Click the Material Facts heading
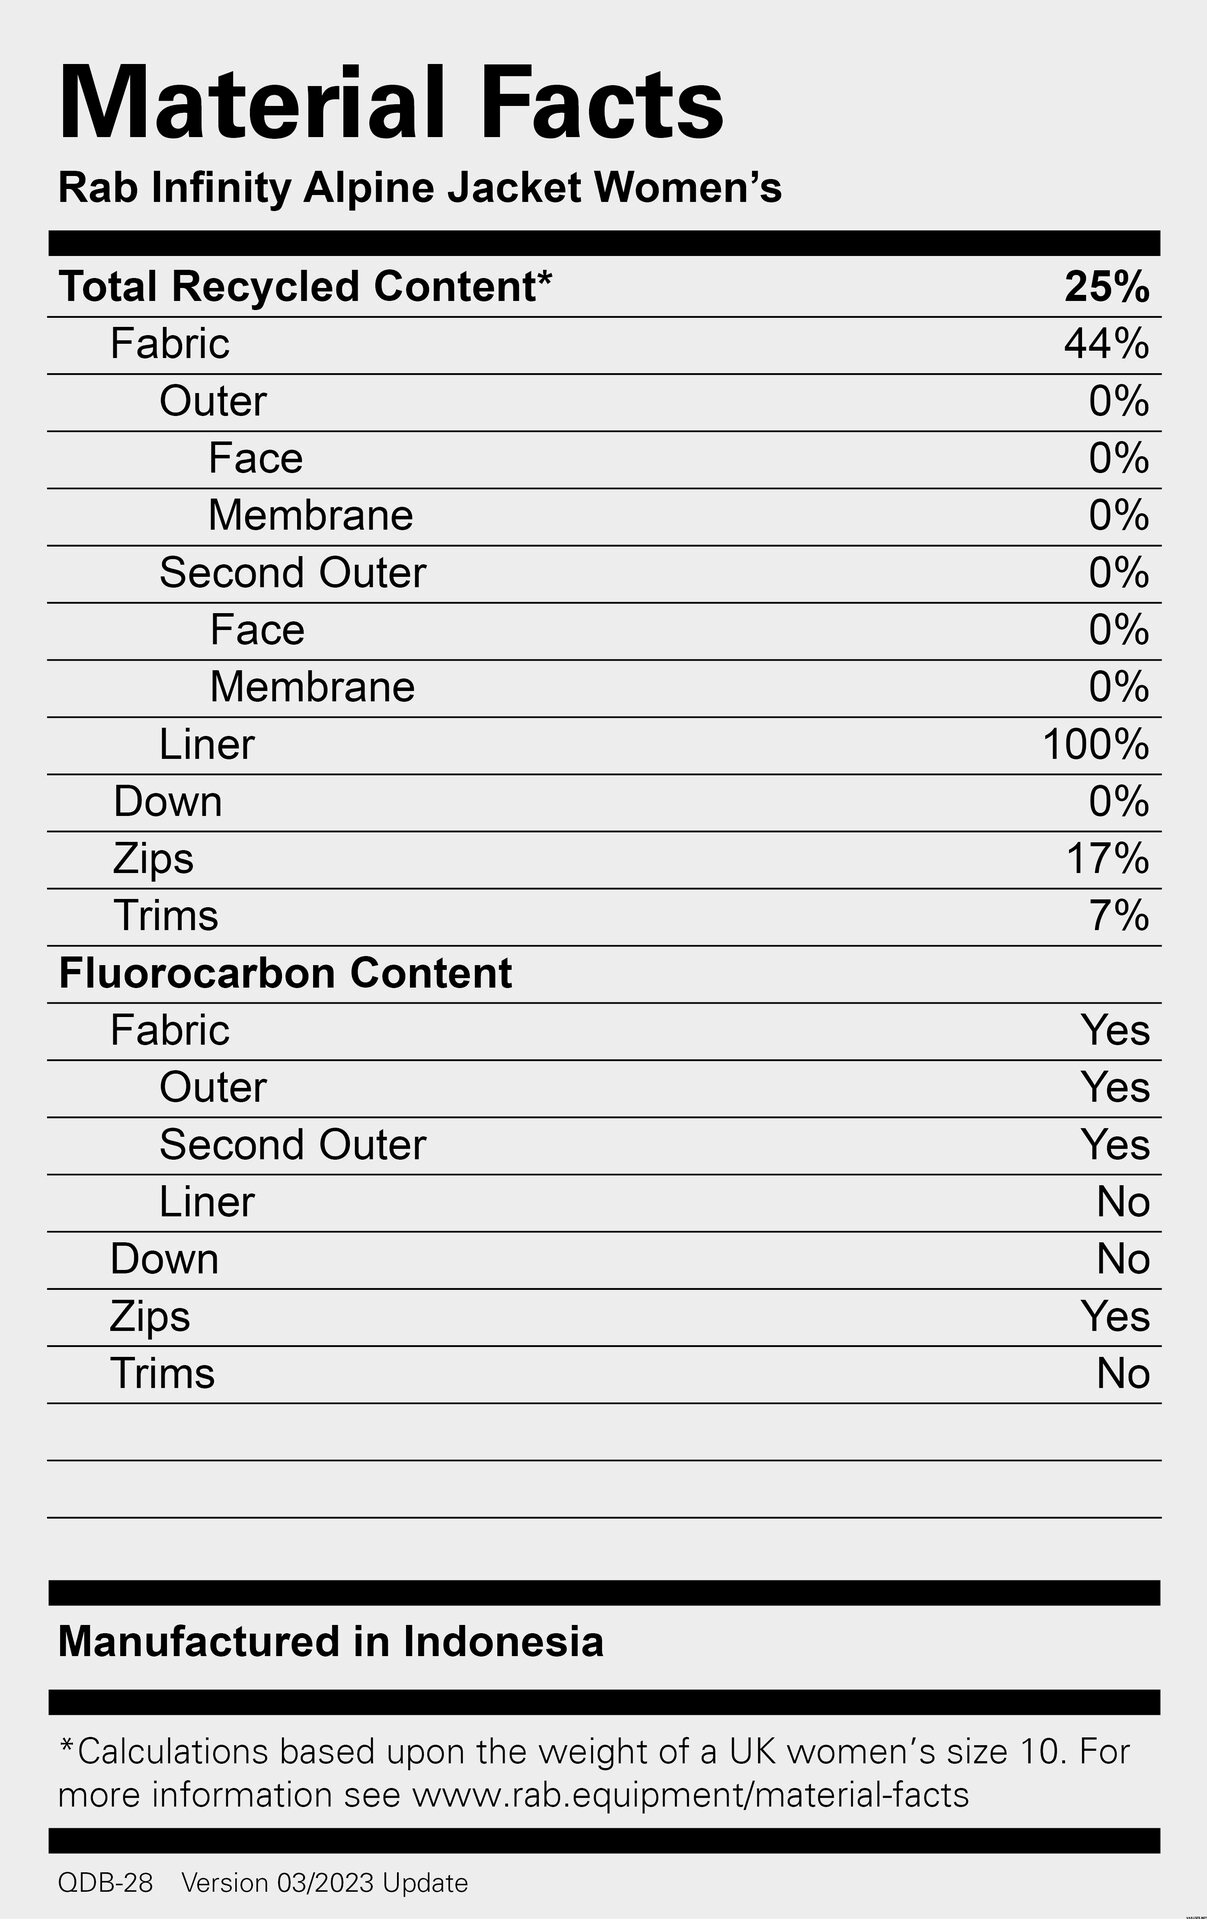Image resolution: width=1207 pixels, height=1920 pixels. (391, 104)
